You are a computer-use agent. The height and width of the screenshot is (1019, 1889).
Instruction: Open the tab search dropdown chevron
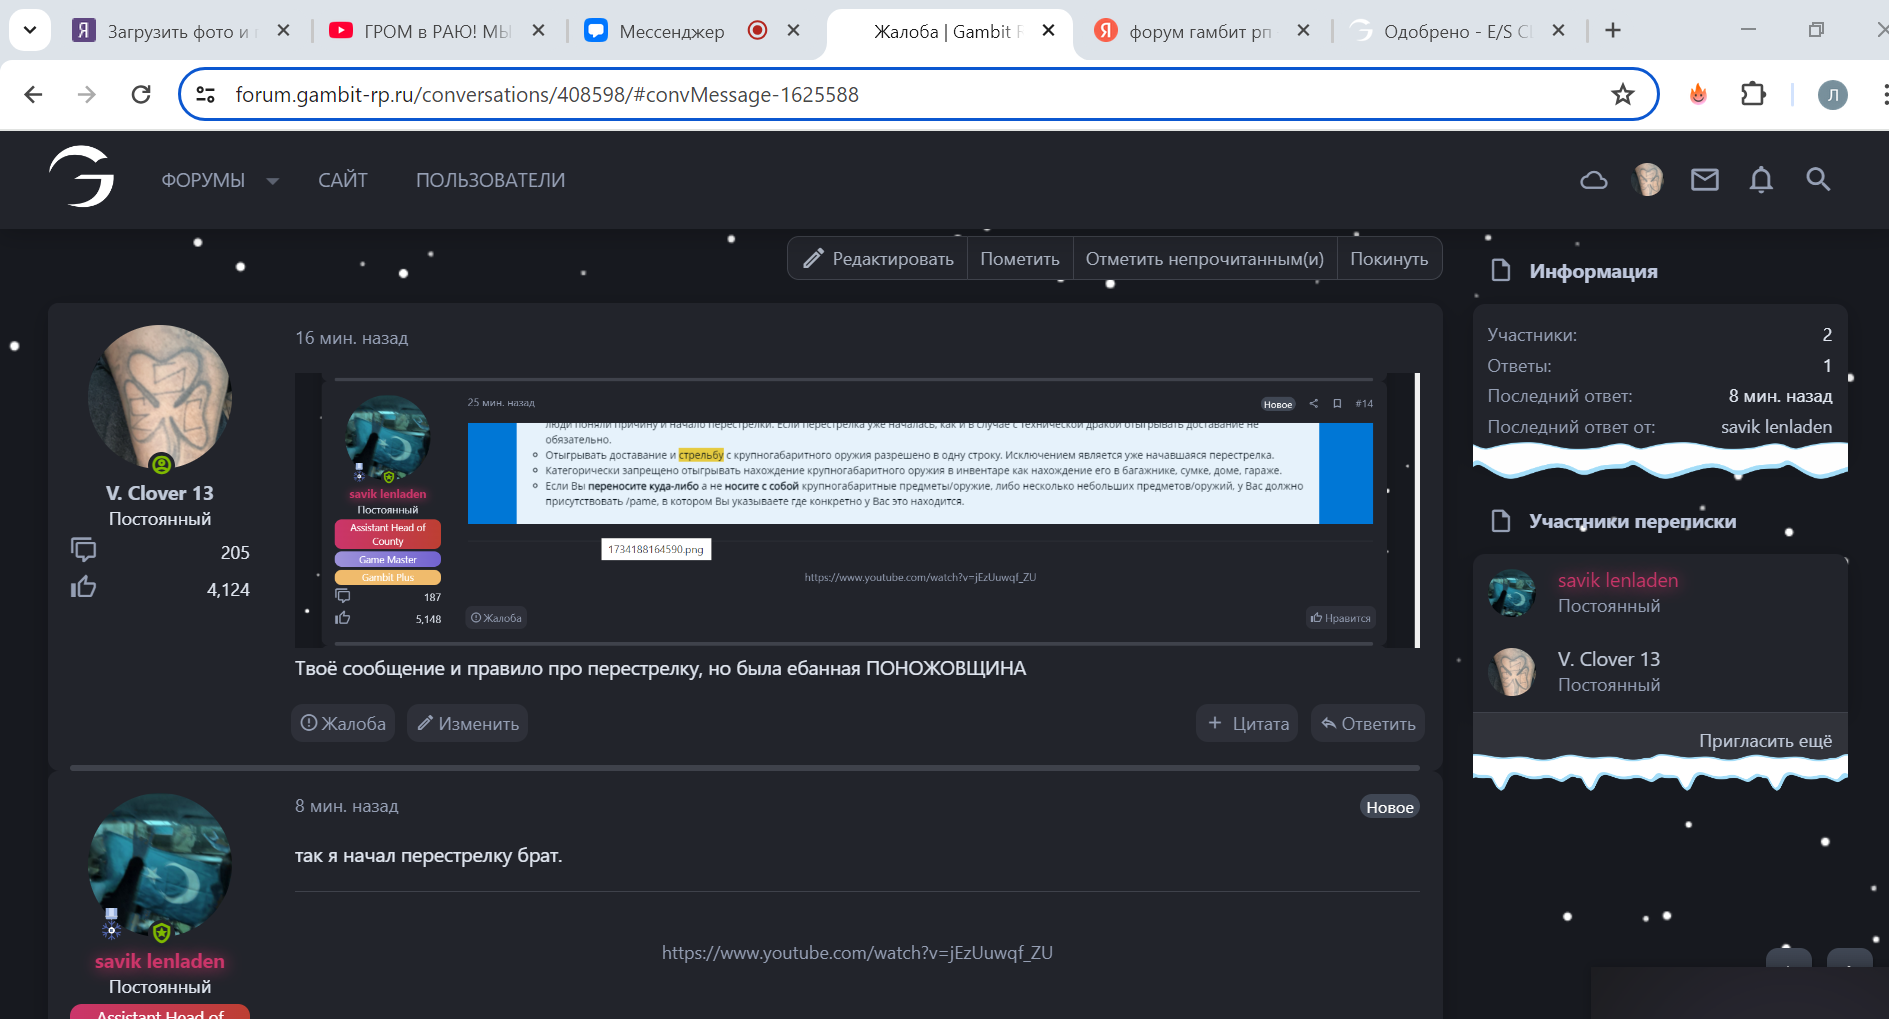pyautogui.click(x=30, y=30)
